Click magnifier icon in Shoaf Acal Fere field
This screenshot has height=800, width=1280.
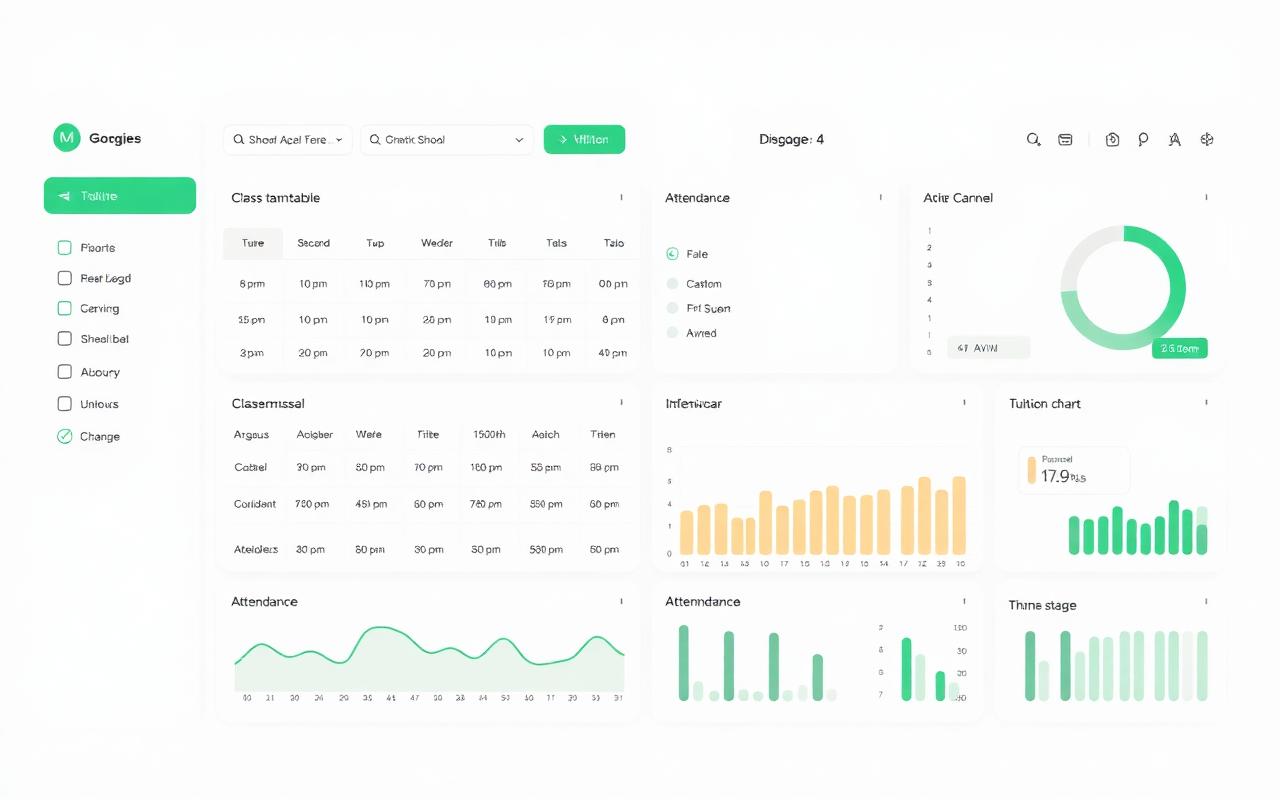coord(239,140)
